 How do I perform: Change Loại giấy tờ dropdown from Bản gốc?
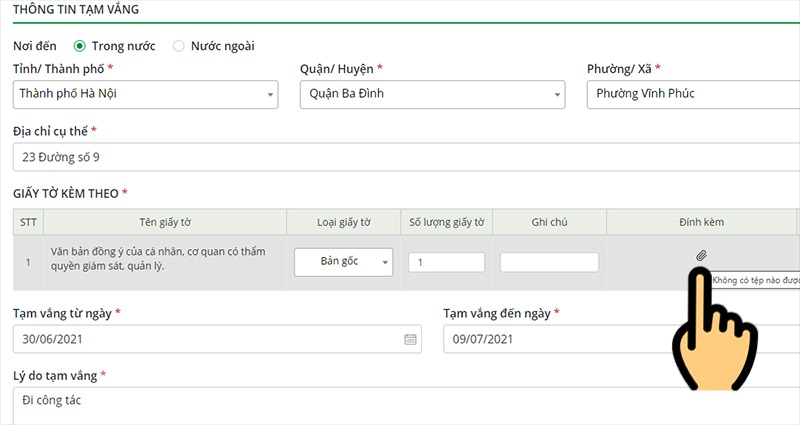pos(343,262)
